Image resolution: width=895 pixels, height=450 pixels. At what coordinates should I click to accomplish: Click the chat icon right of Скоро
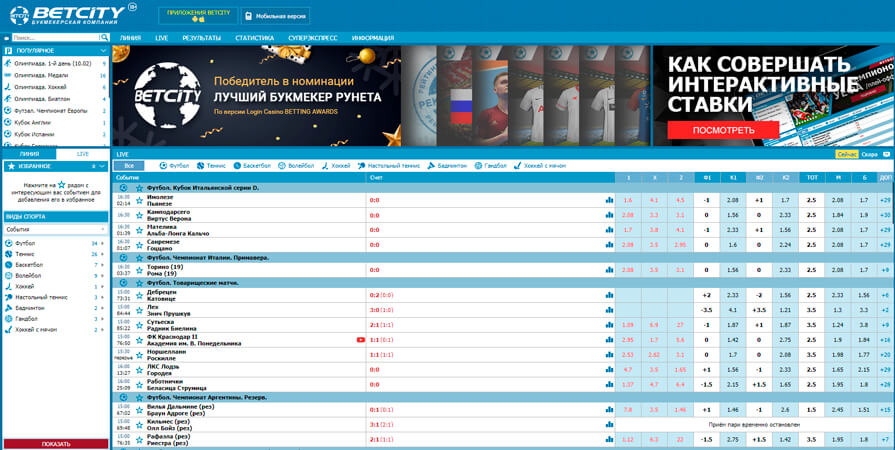tap(886, 154)
